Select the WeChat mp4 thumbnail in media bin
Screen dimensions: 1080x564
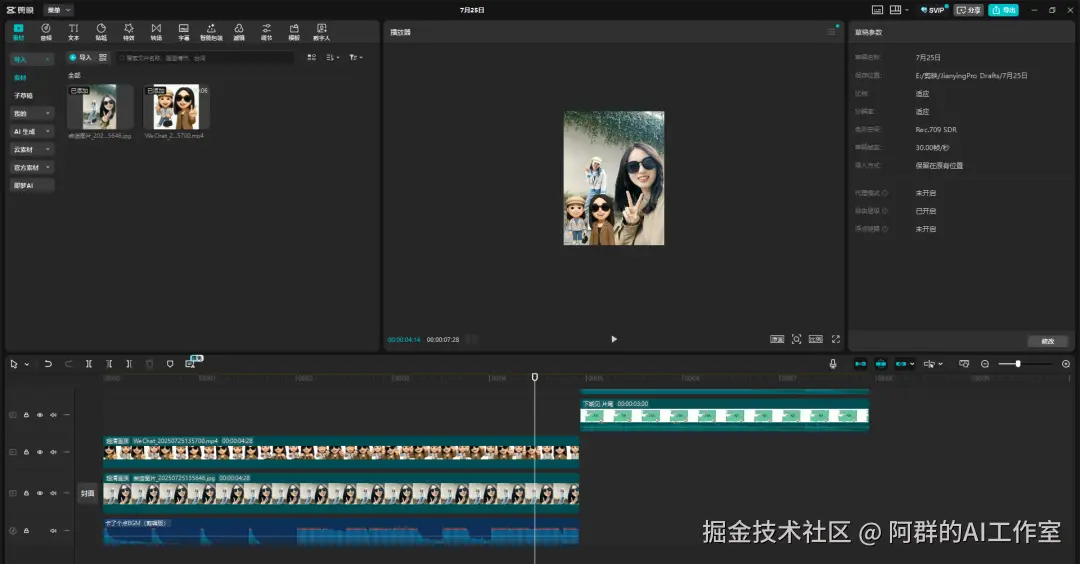coord(176,107)
